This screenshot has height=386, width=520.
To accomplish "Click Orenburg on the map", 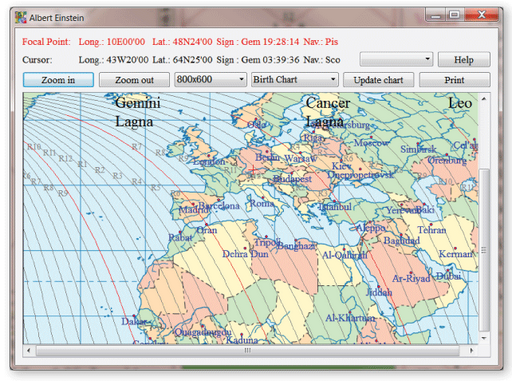I will 447,160.
